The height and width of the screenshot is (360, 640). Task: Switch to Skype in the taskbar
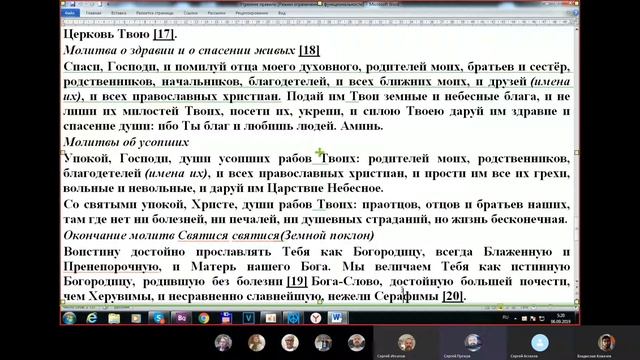click(x=158, y=318)
